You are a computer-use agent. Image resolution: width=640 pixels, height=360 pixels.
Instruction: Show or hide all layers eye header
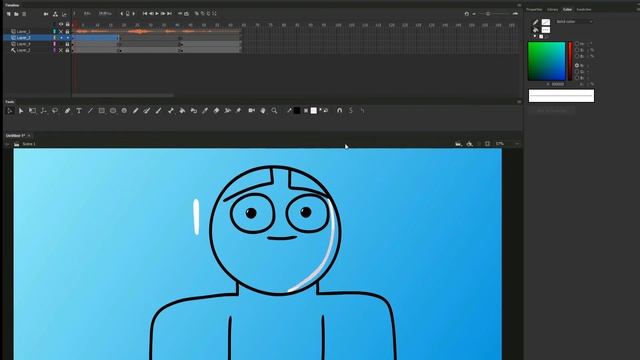coord(61,24)
